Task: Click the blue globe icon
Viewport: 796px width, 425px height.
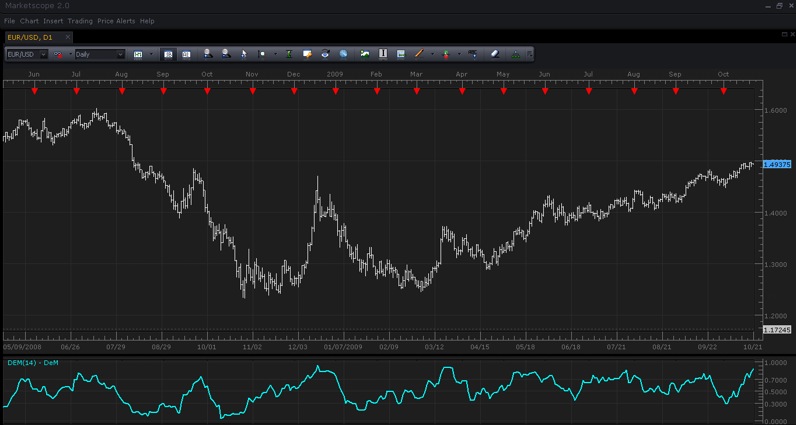Action: click(x=344, y=54)
